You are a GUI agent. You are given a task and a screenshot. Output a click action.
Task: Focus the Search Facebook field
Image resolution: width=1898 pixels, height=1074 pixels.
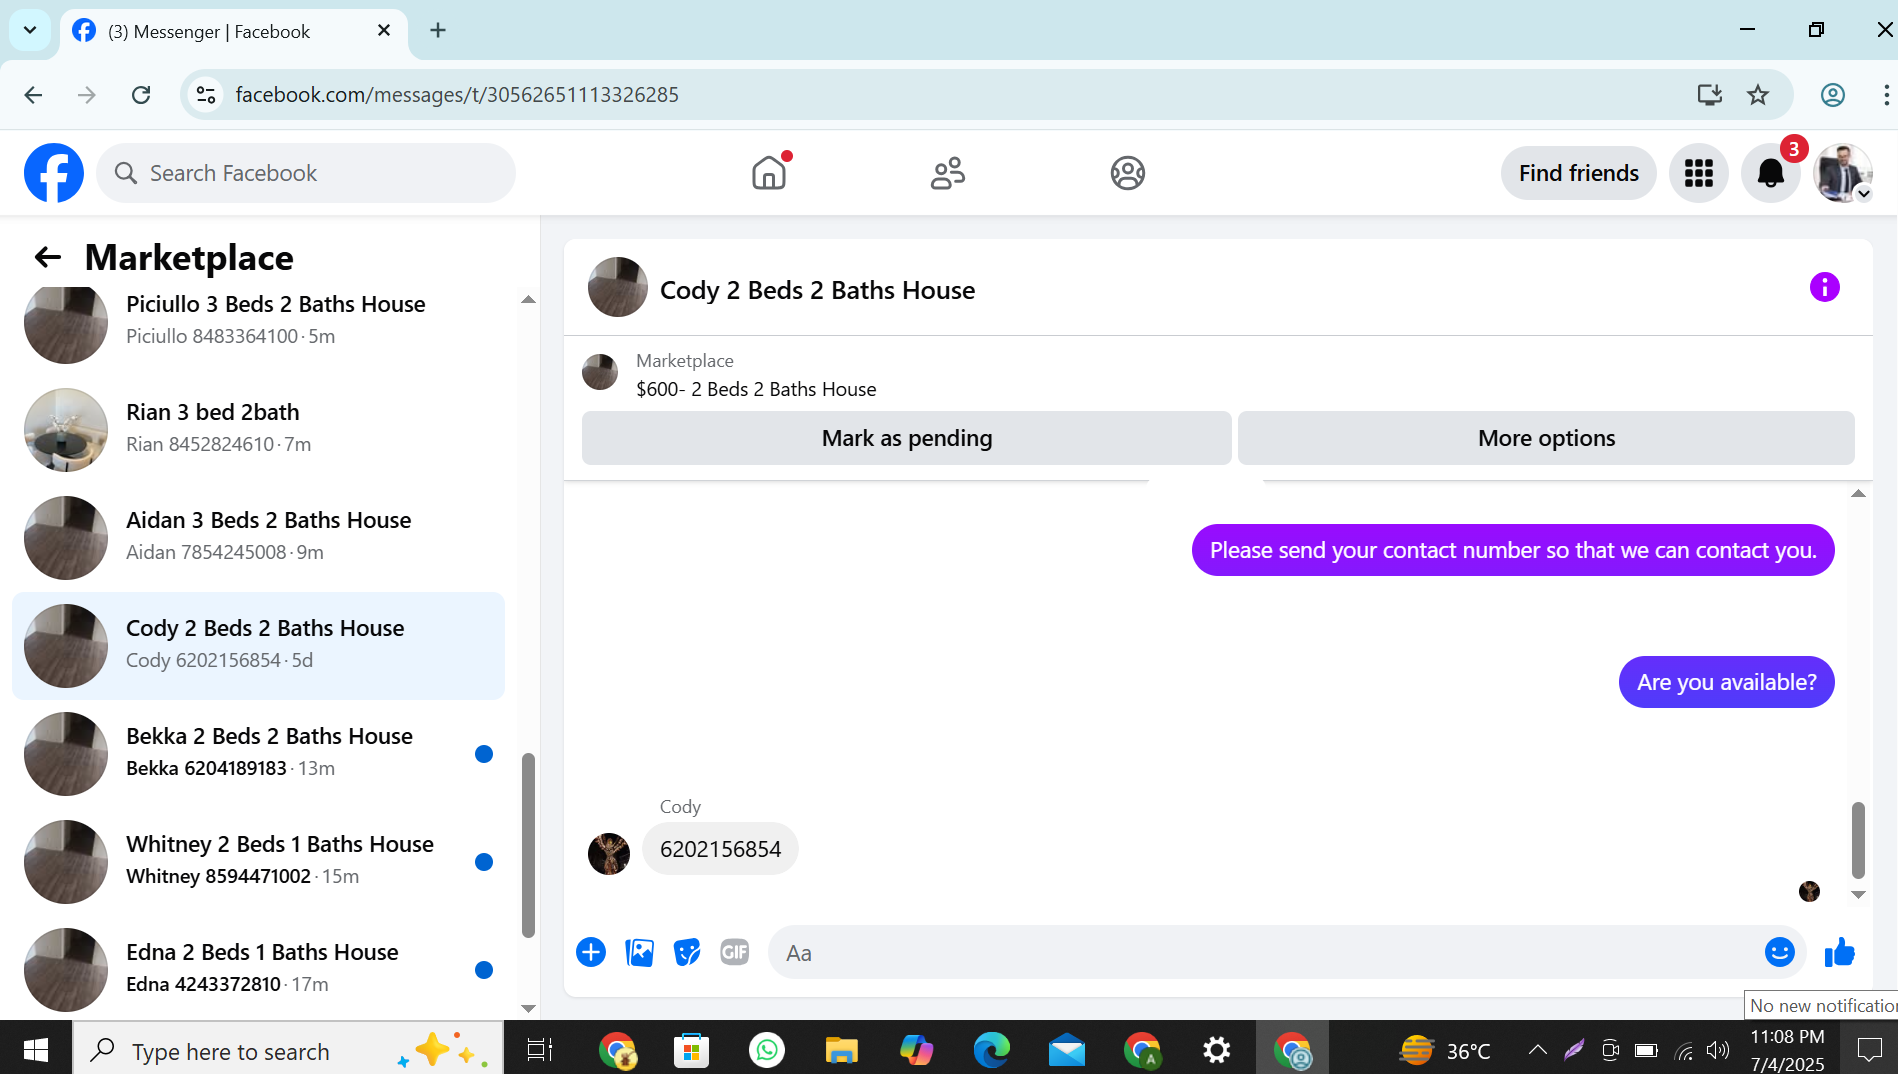click(306, 173)
